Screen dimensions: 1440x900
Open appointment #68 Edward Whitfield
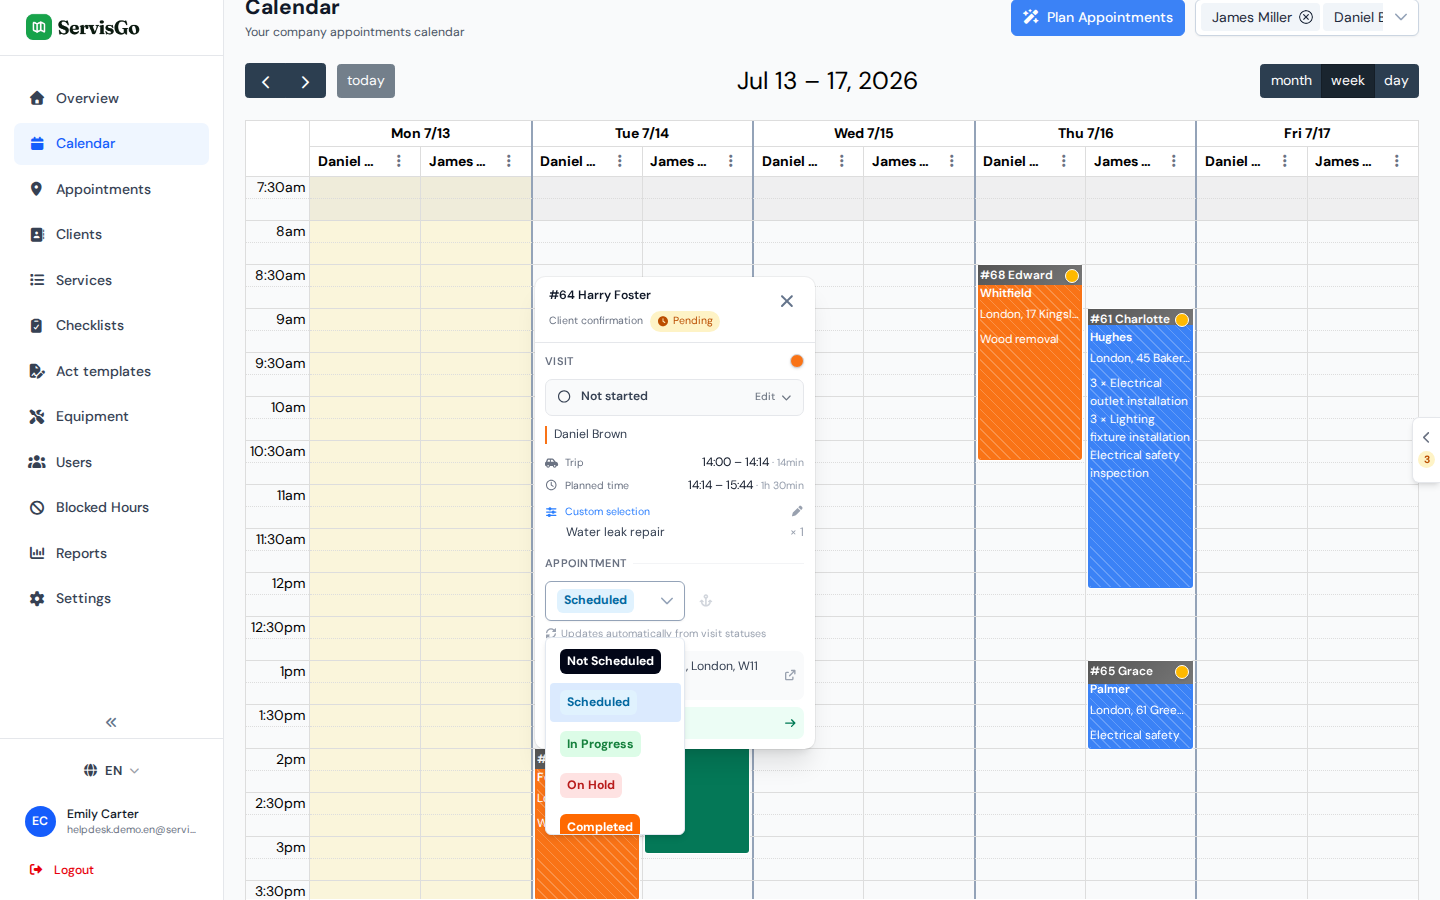1030,363
